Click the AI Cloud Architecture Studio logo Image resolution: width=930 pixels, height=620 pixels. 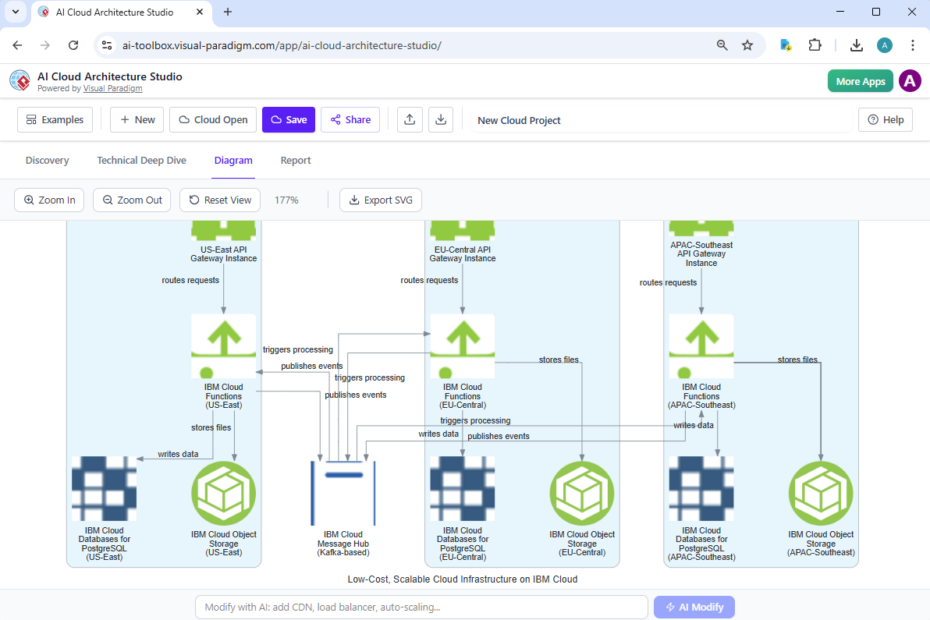pyautogui.click(x=18, y=80)
